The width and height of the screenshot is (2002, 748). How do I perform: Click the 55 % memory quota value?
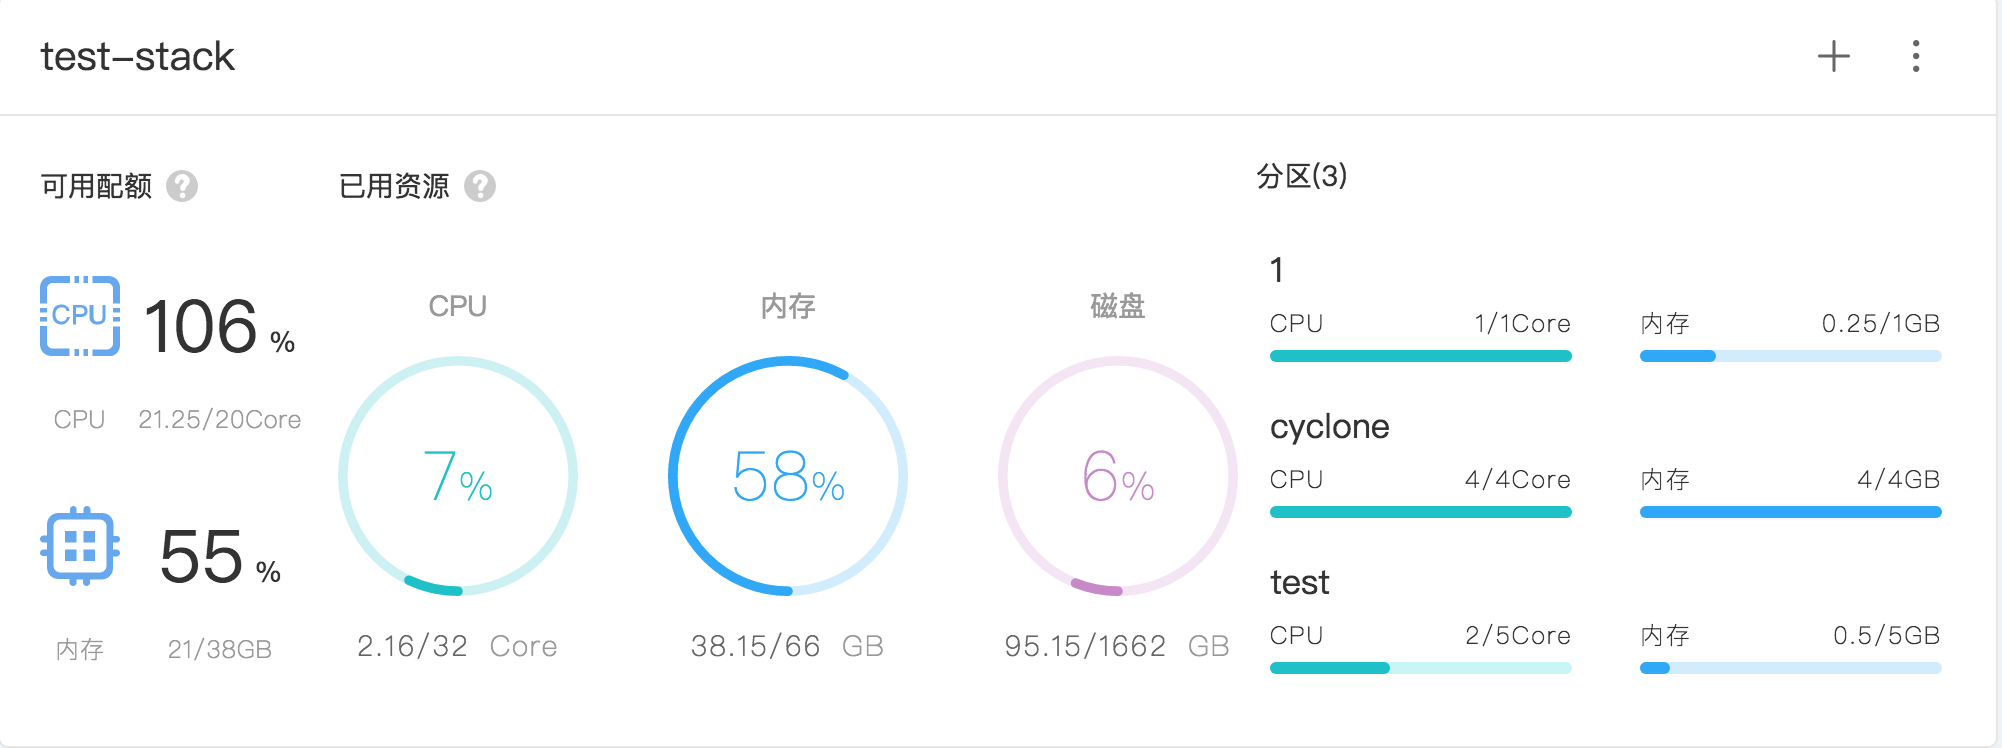[219, 557]
